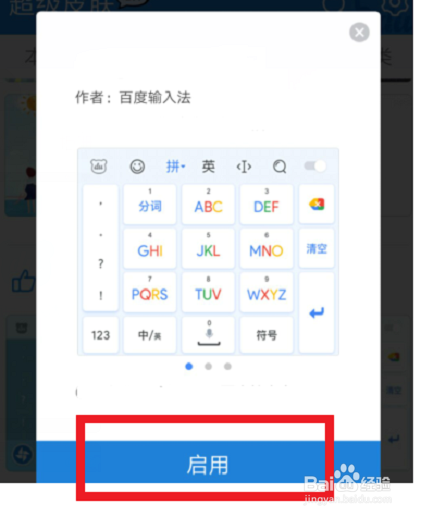
Task: Tap the search magnifier icon
Action: point(279,166)
